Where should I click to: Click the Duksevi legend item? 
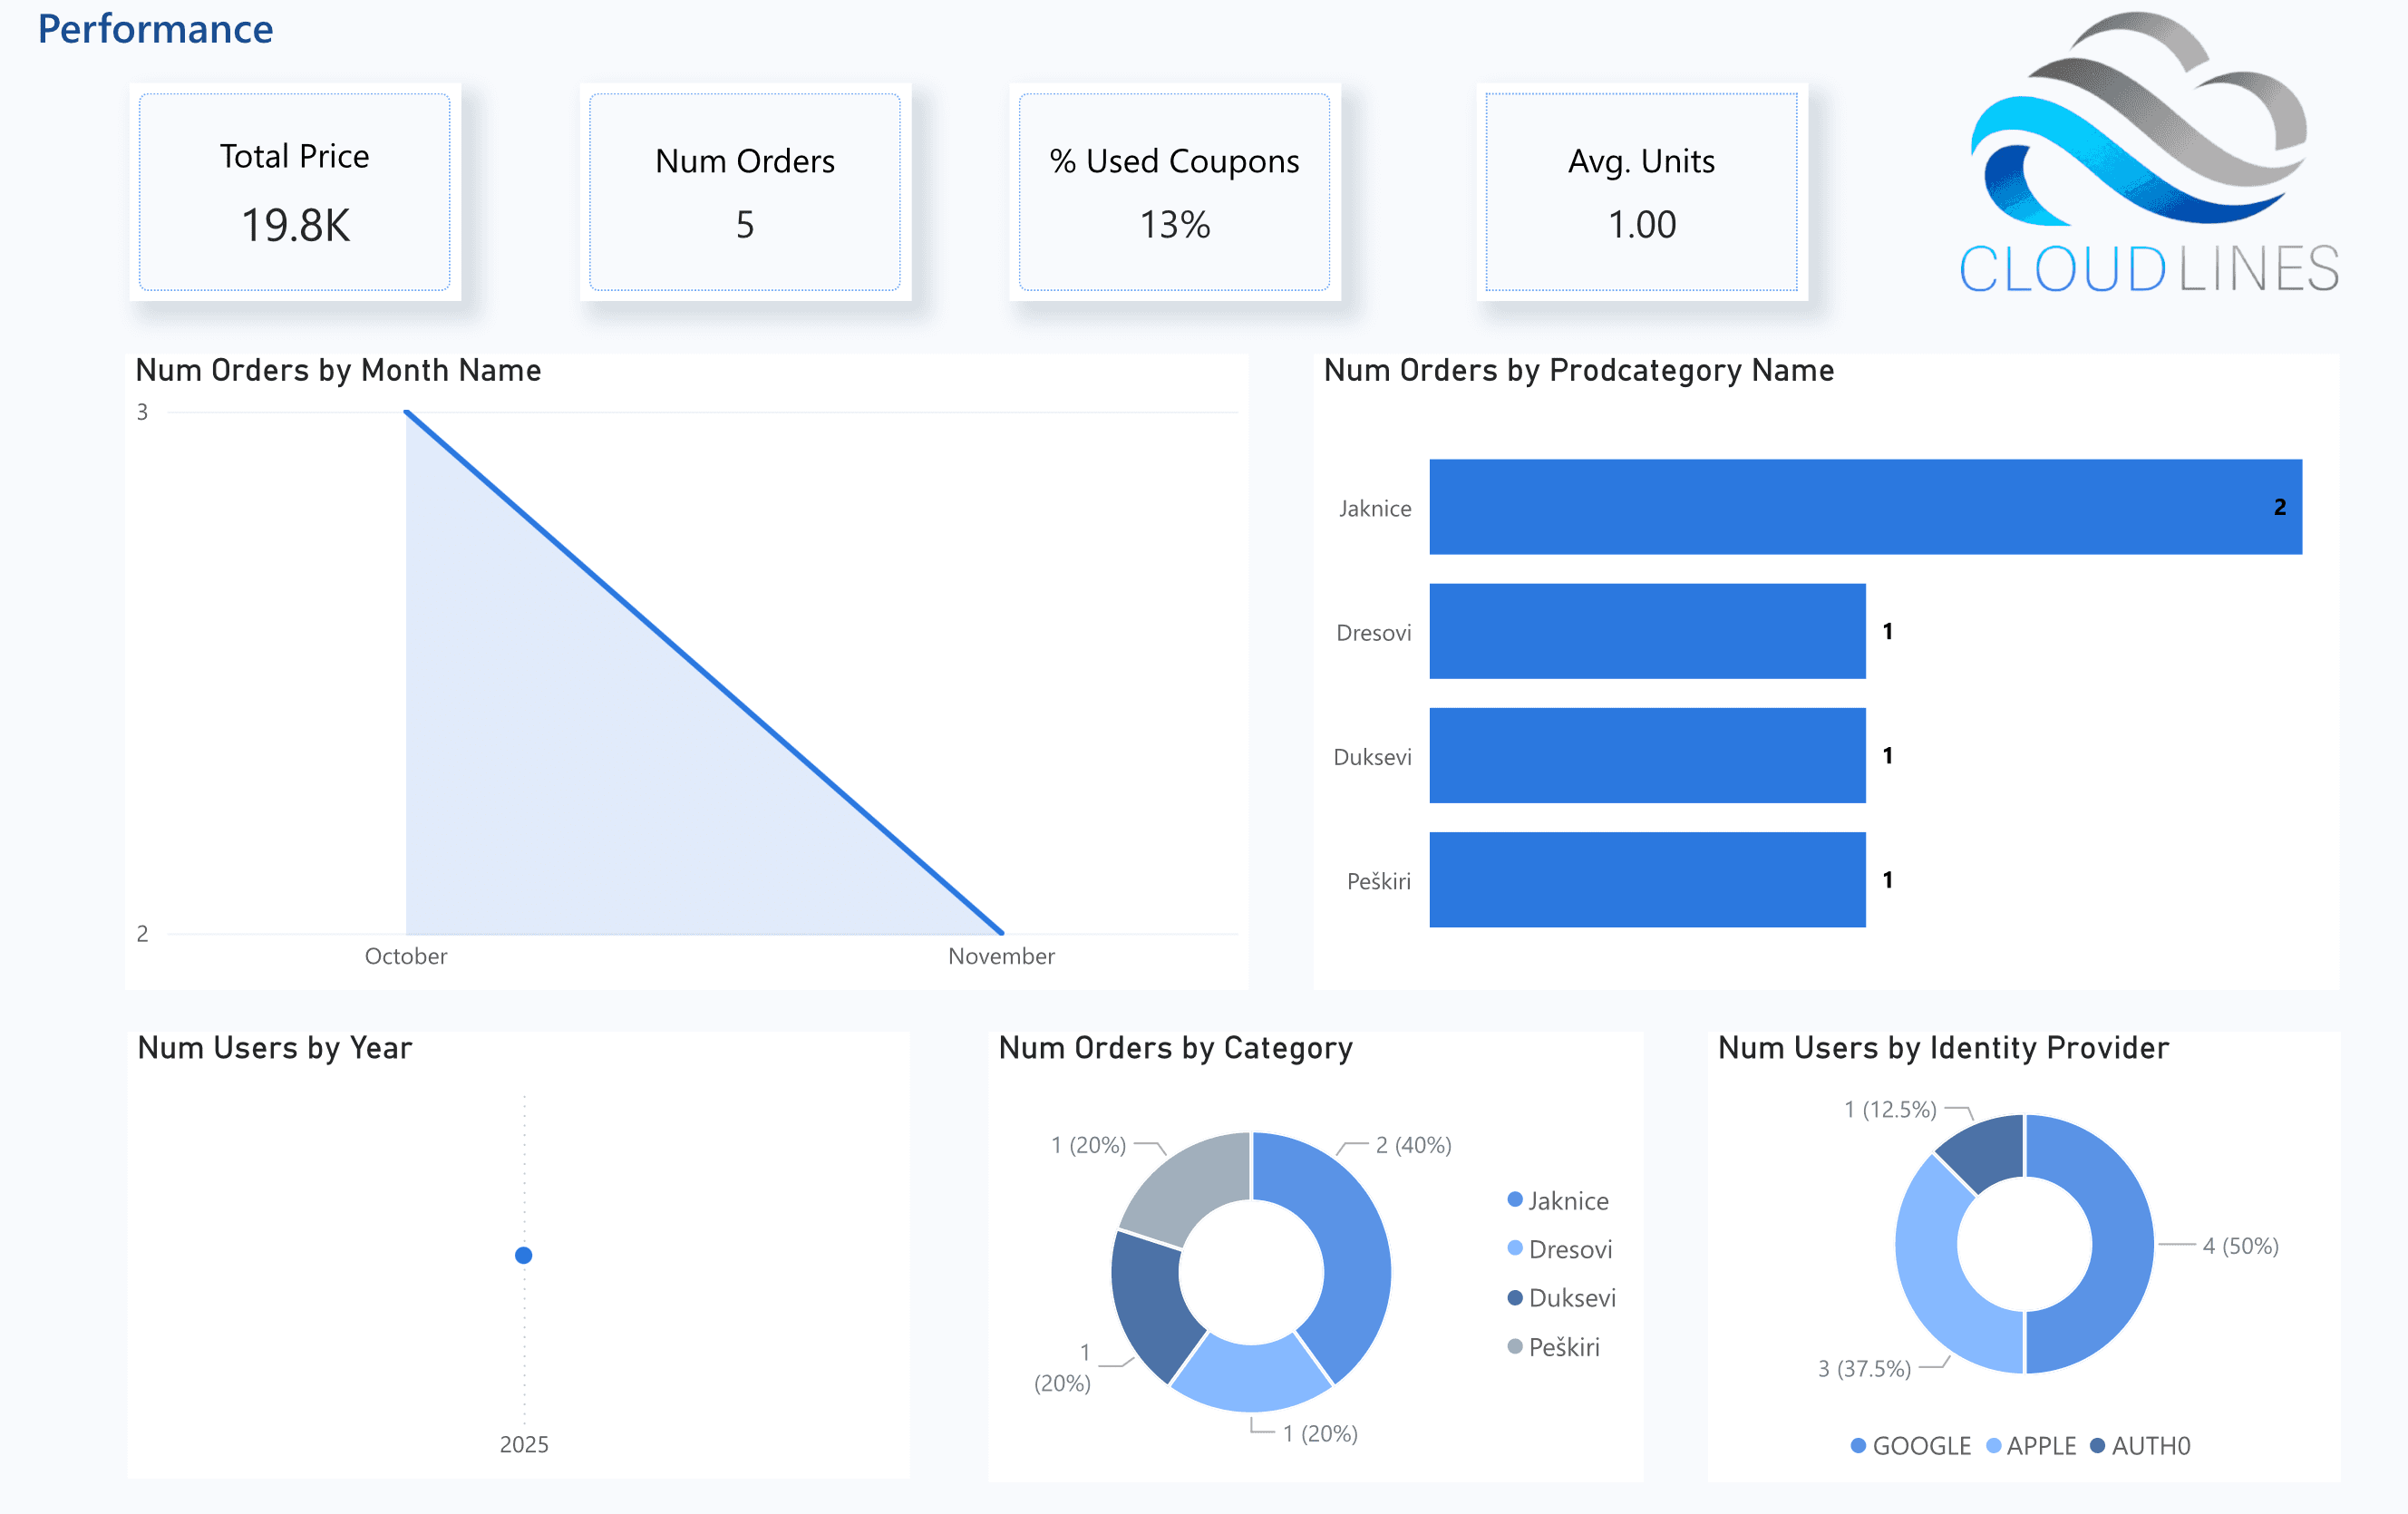pyautogui.click(x=1571, y=1298)
